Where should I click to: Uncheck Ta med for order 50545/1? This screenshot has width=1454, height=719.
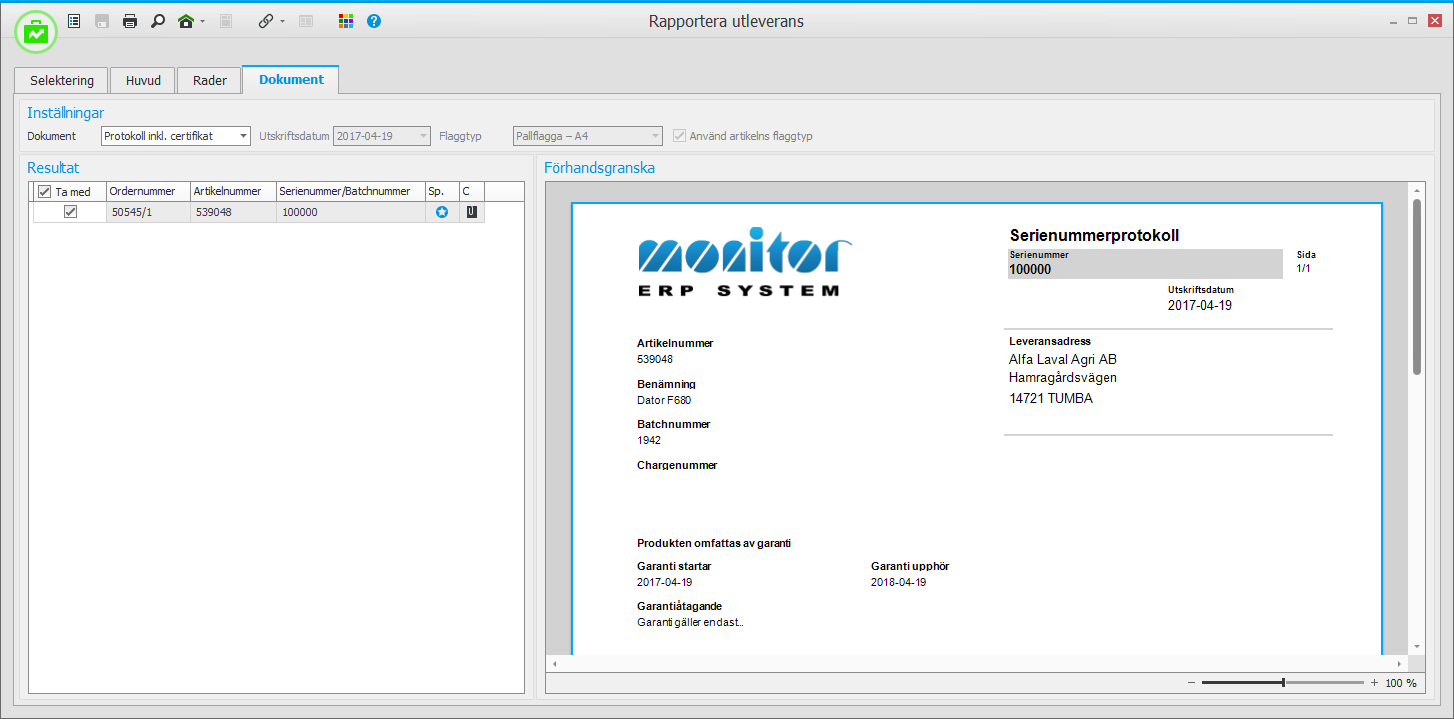(x=70, y=212)
